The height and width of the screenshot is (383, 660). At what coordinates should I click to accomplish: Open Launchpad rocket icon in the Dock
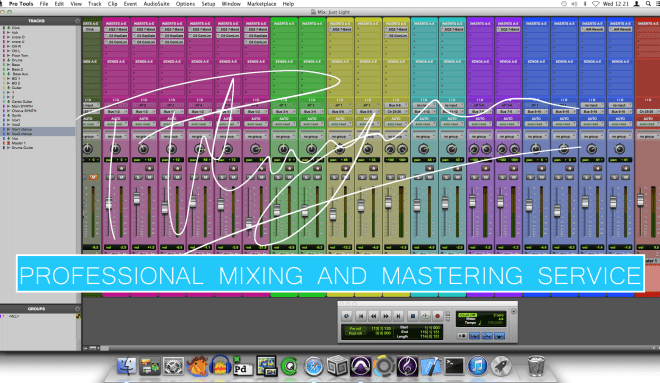click(x=501, y=366)
